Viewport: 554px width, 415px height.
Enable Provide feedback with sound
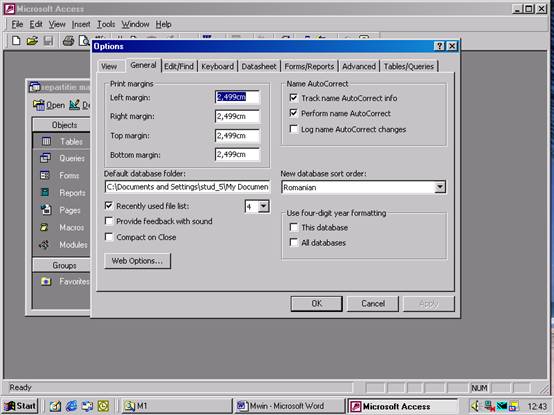[109, 221]
